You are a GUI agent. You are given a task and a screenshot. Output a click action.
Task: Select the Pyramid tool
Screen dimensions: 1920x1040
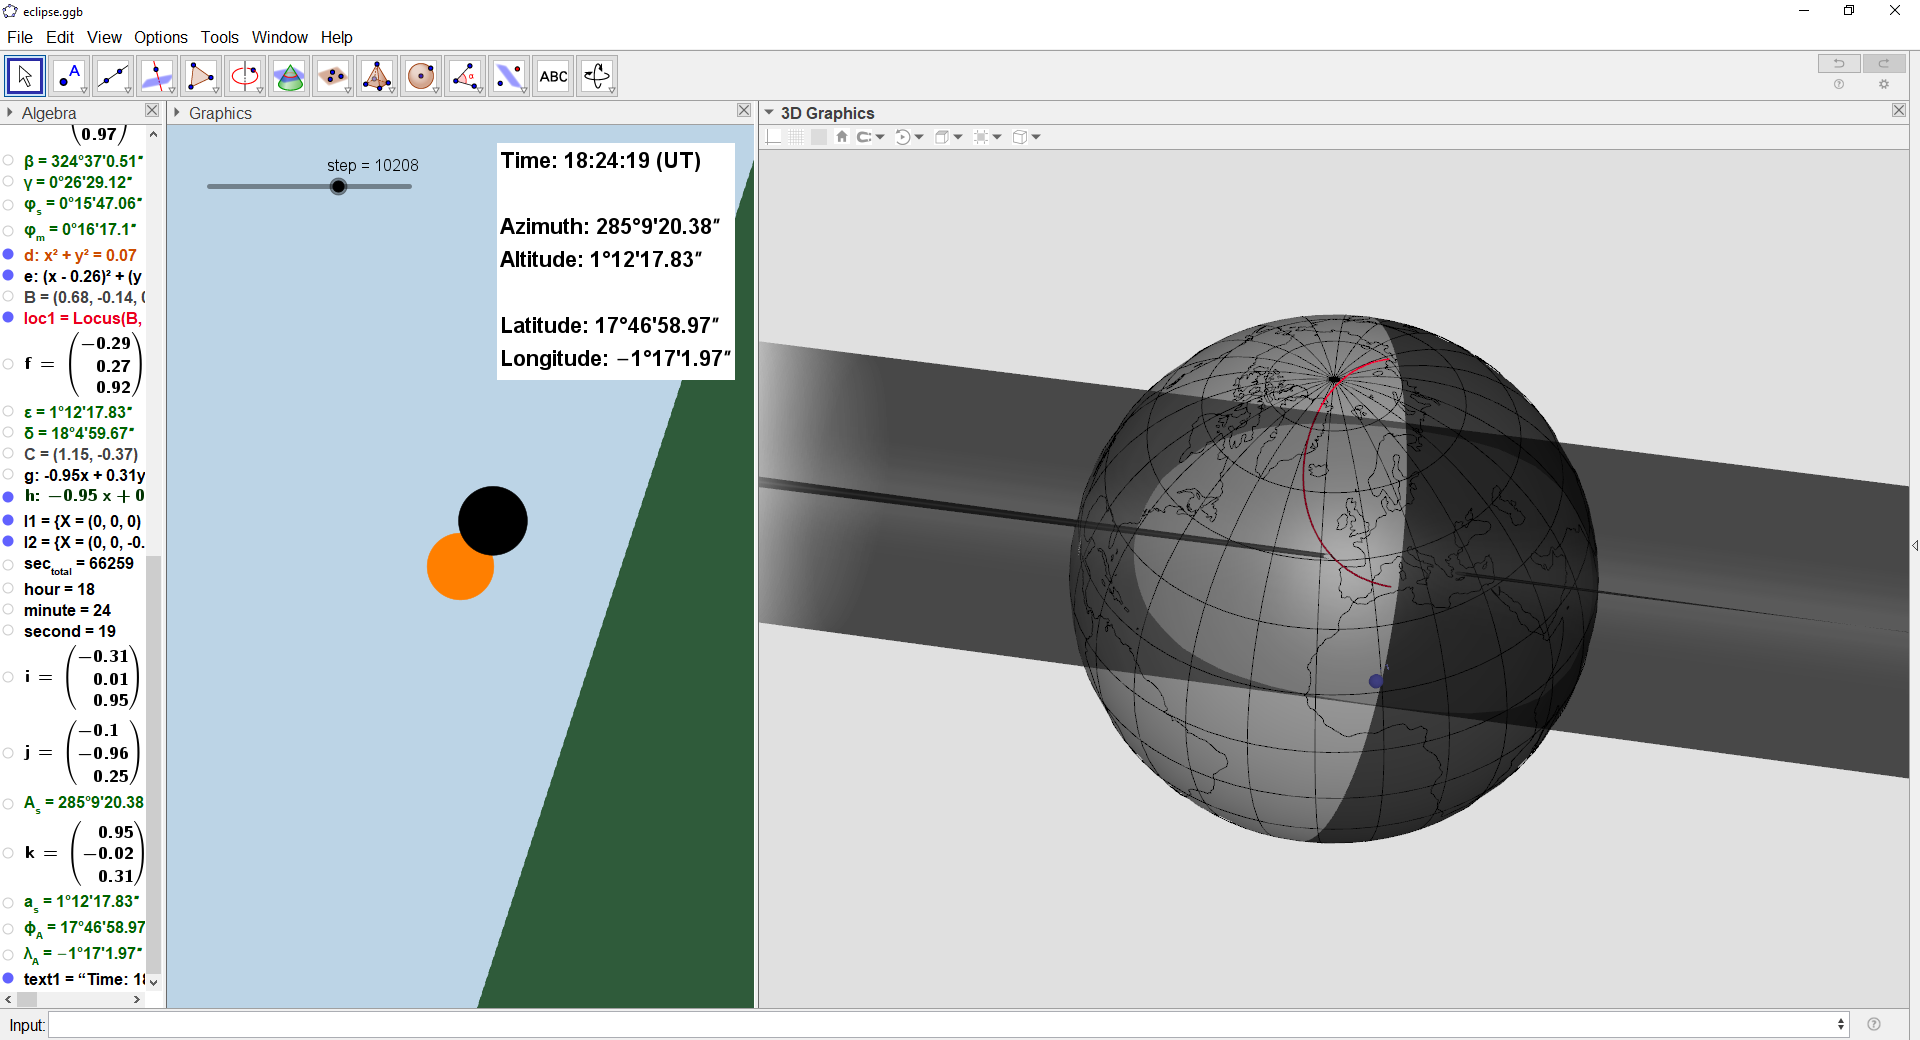(x=377, y=76)
